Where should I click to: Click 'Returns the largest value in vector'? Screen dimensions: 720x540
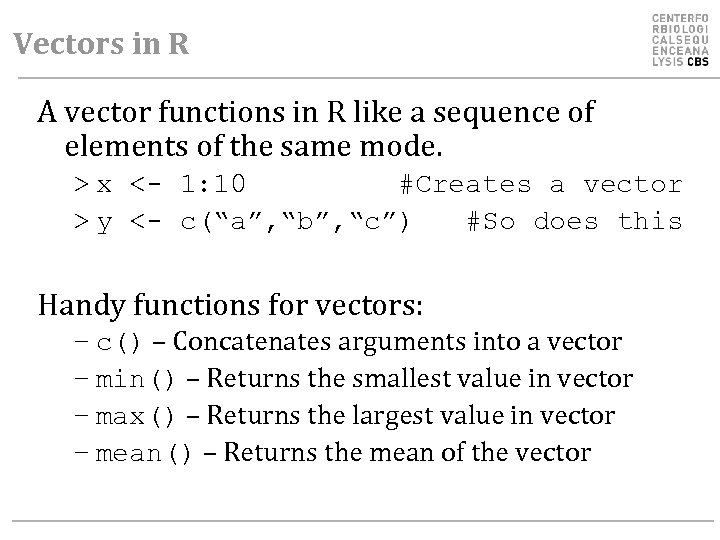tap(412, 416)
